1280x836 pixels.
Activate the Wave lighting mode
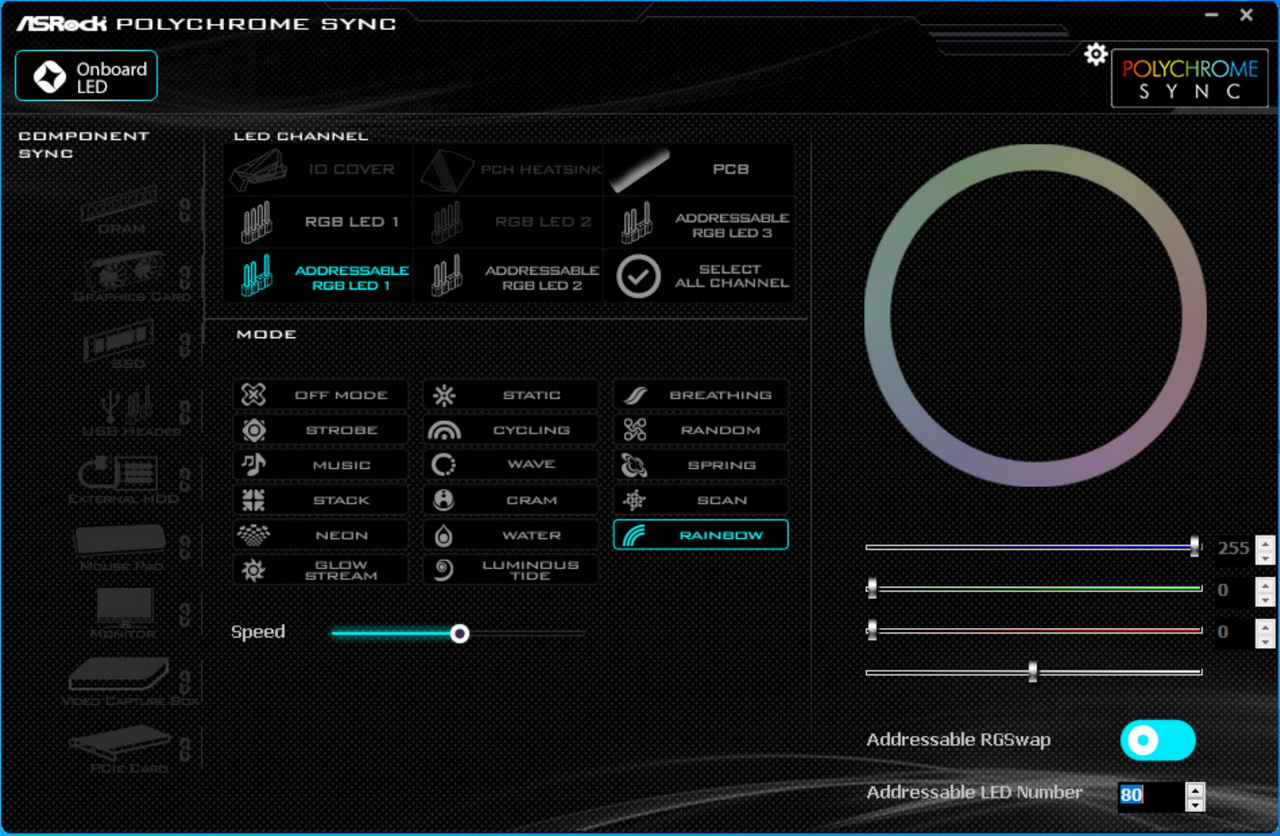click(x=510, y=465)
